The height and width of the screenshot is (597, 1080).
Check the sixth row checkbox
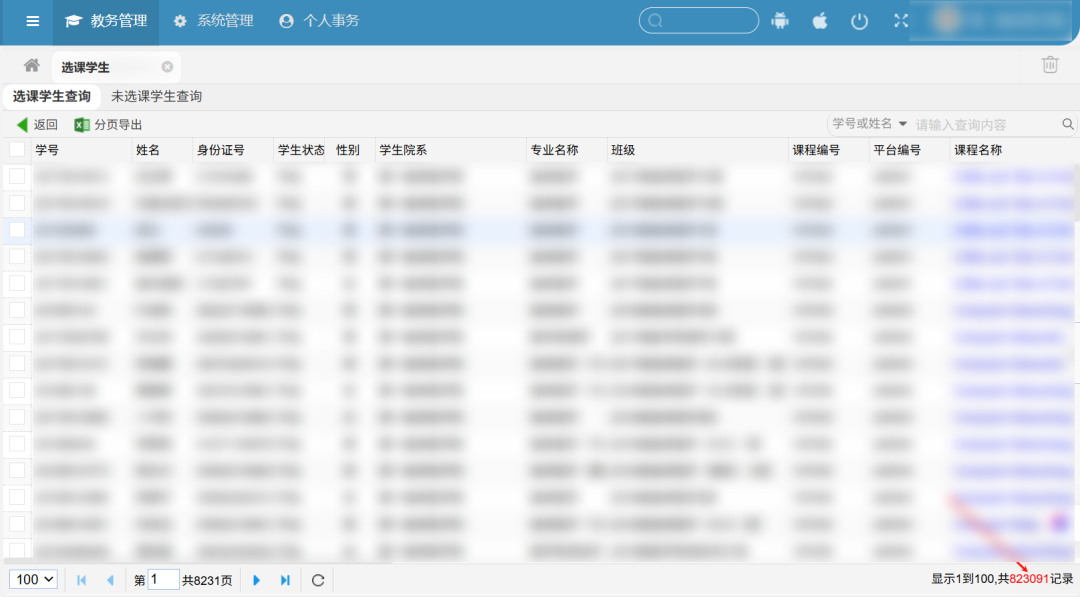(17, 310)
